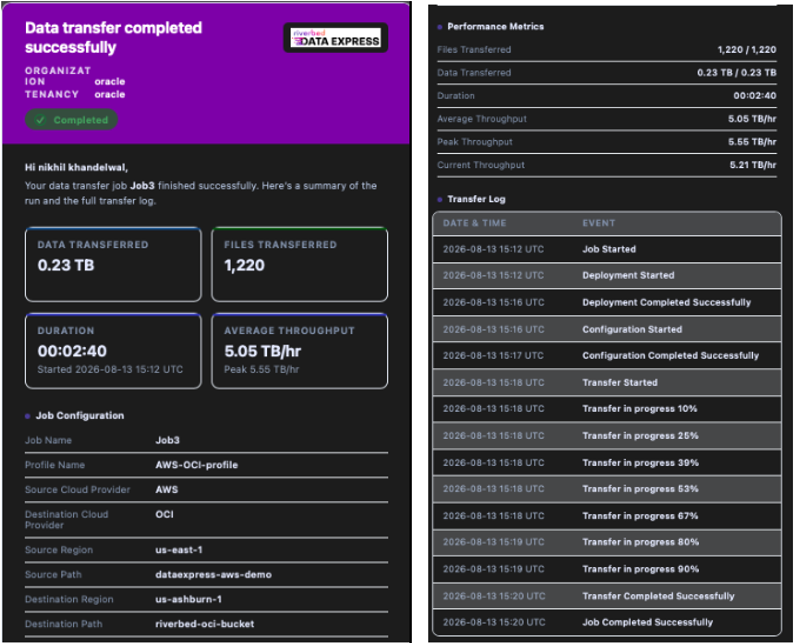Click the Transfer Log section heading
Viewport: 794px width, 643px height.
[477, 199]
